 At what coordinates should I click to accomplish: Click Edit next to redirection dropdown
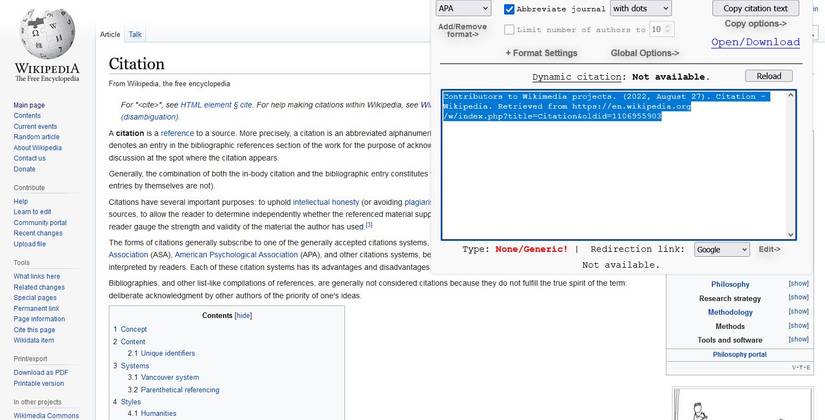769,249
